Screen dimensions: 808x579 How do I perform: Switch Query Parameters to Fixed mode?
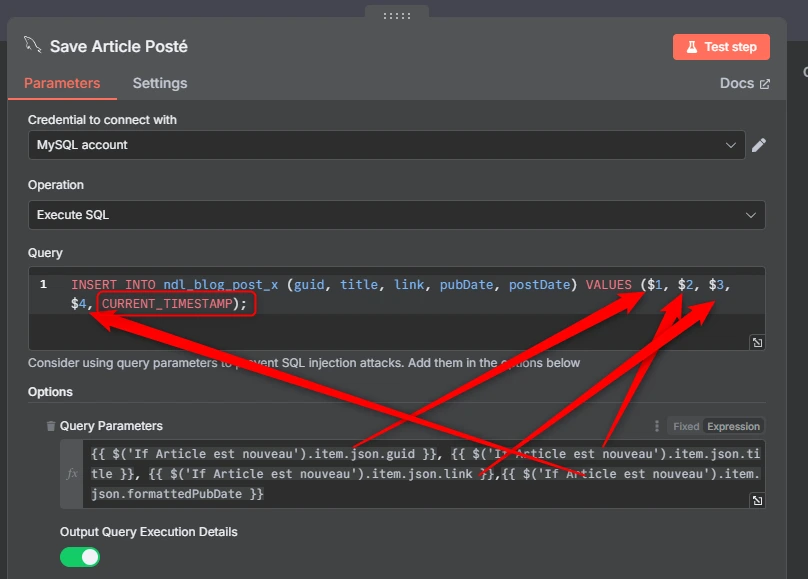coord(686,426)
